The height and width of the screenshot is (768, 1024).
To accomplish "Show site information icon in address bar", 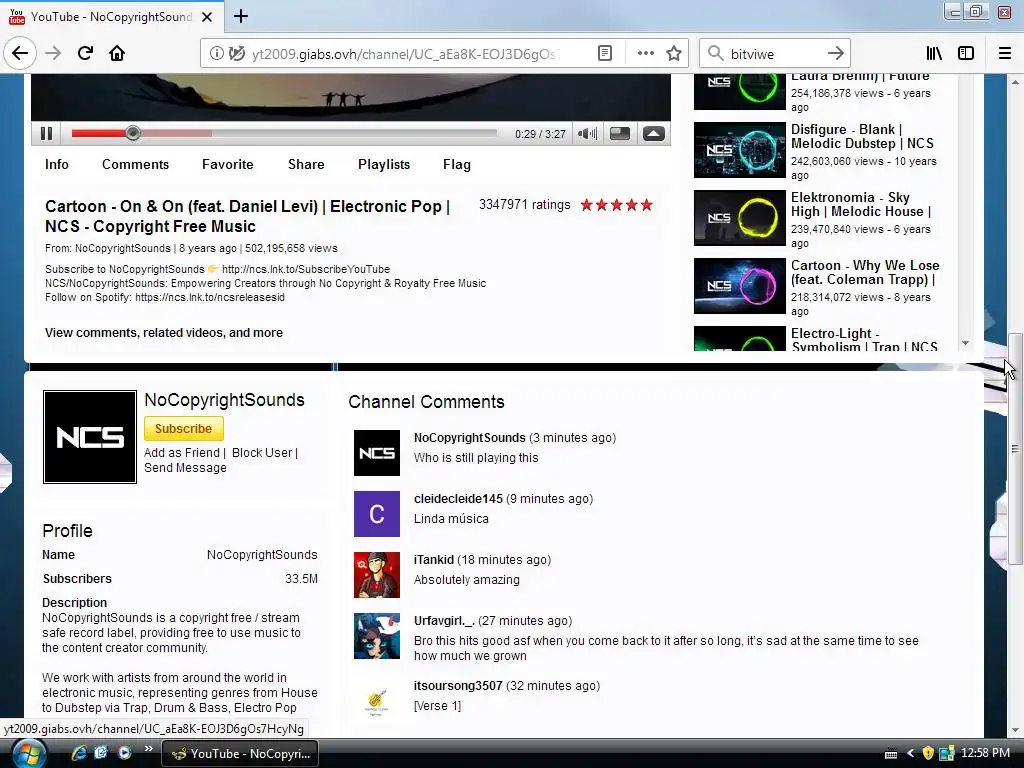I will [216, 54].
